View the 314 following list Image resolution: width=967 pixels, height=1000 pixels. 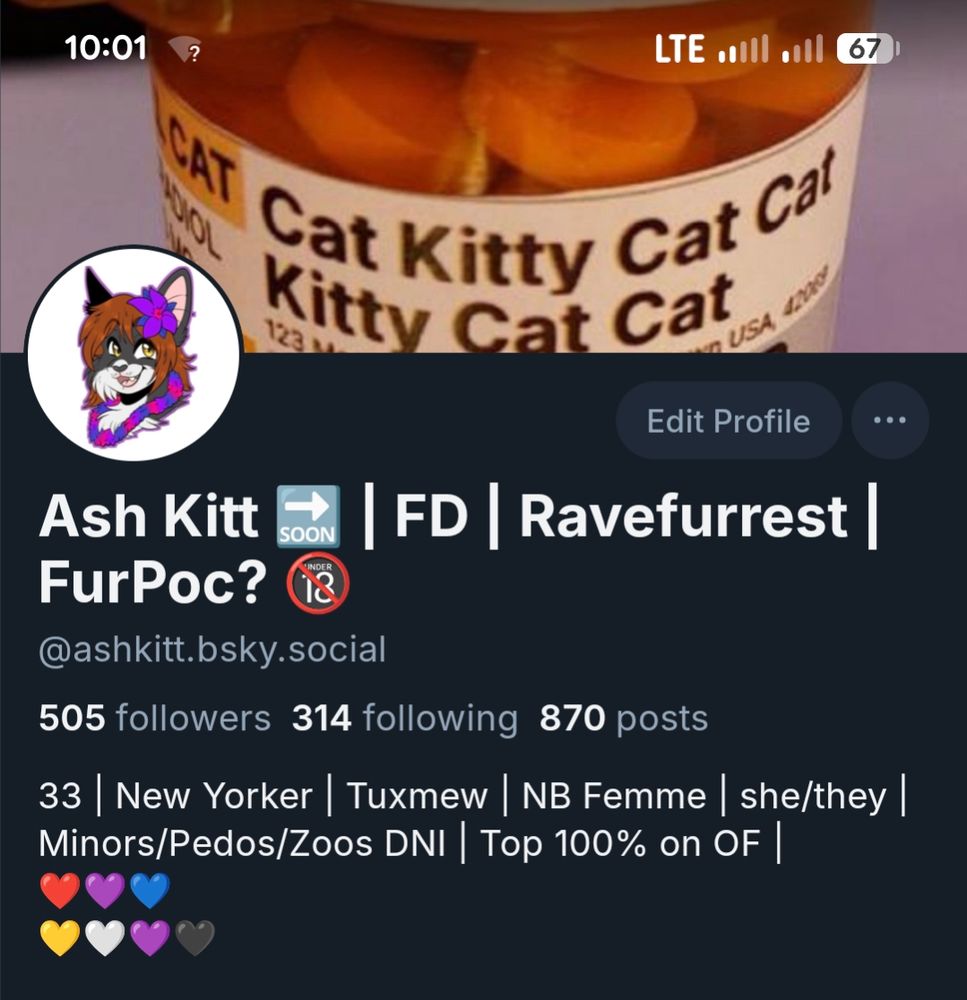coord(404,718)
